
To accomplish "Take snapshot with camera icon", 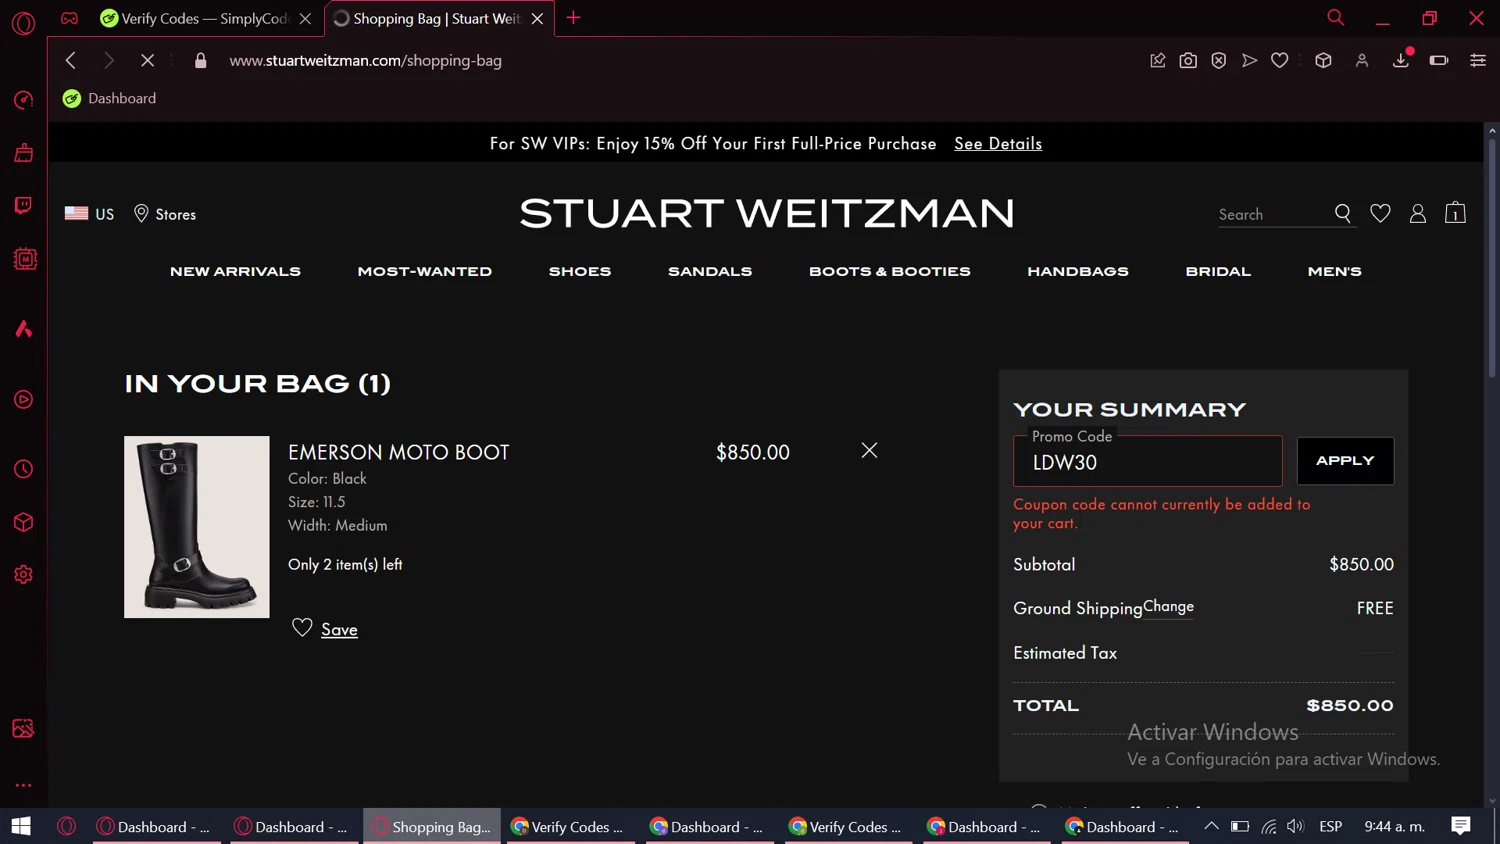I will point(1188,60).
